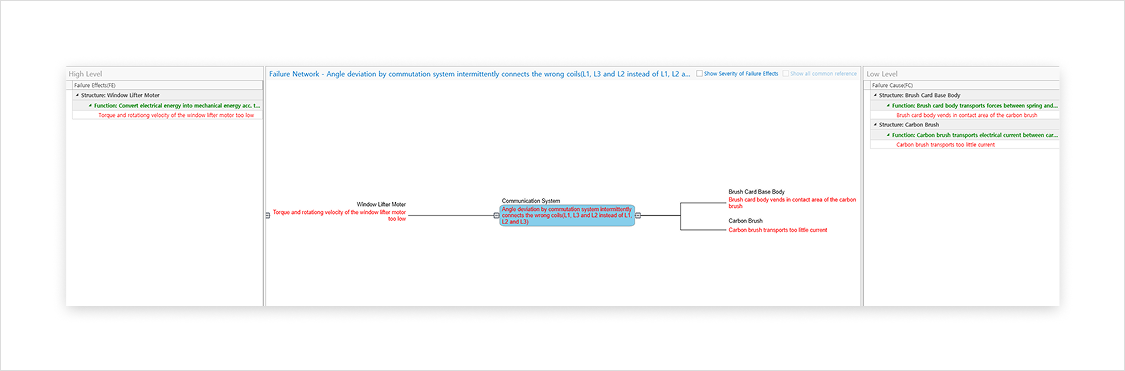Select the highlighted Angle deviation failure node
1125x371 pixels.
coord(567,215)
